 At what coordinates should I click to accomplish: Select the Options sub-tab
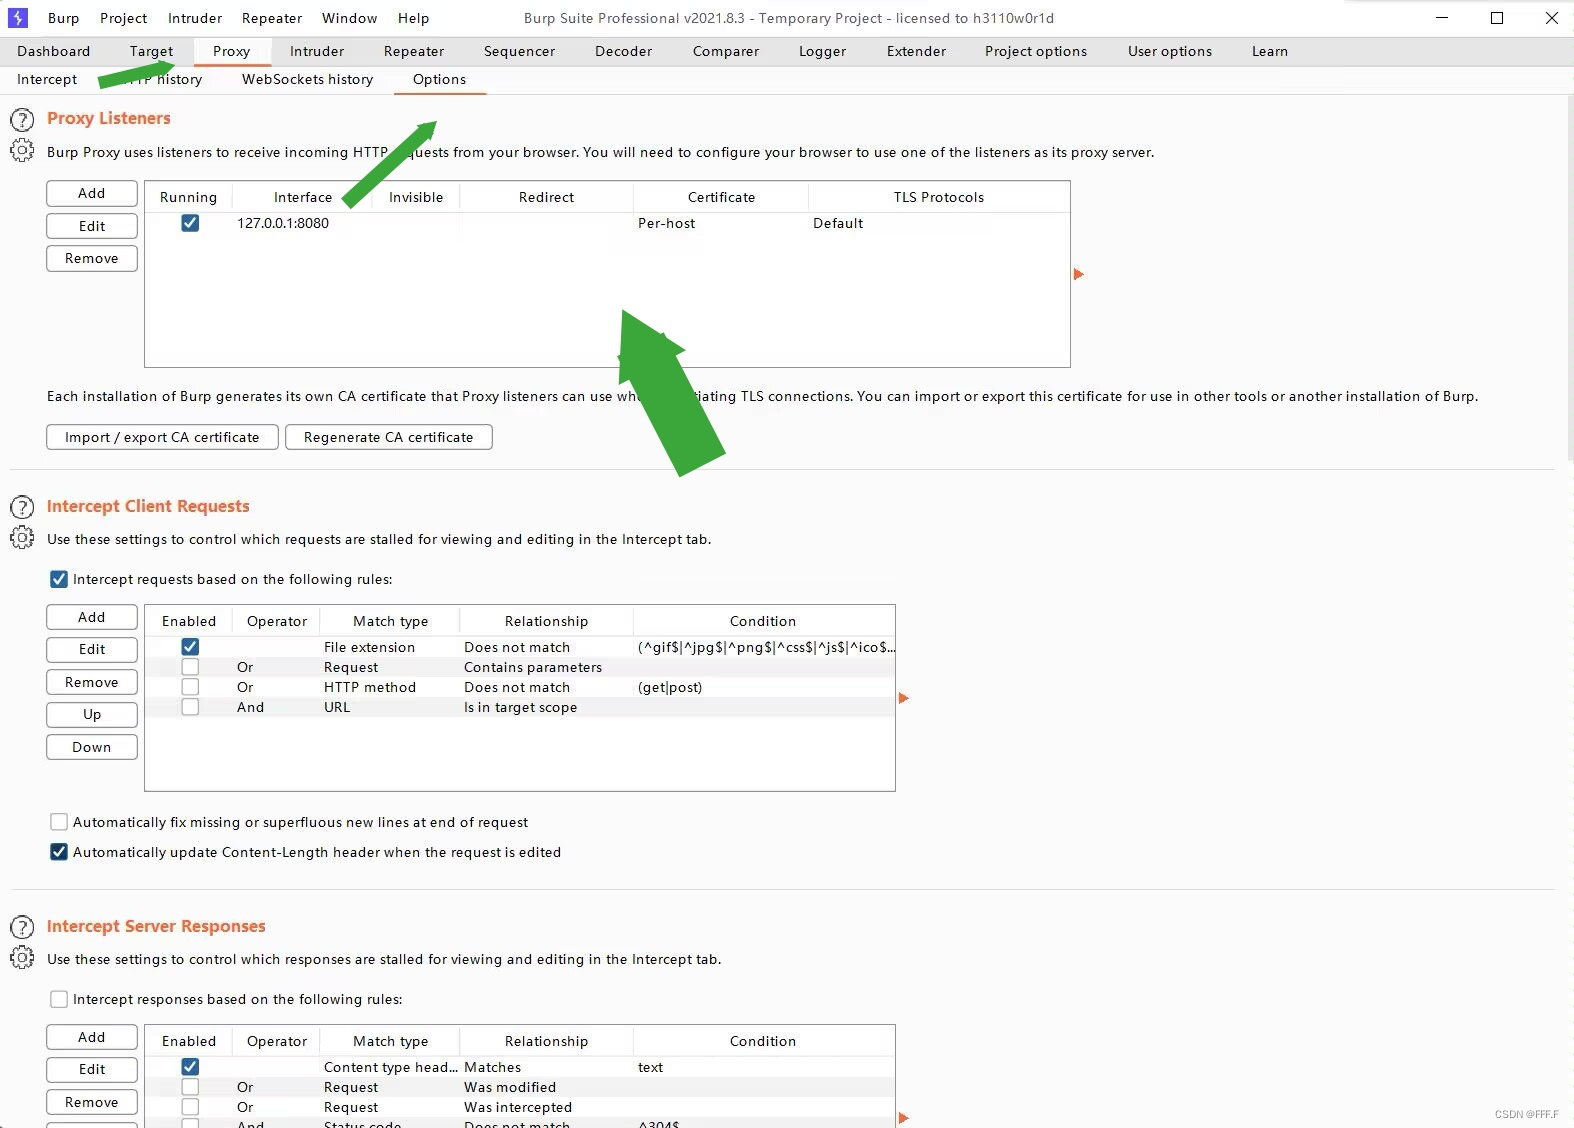coord(439,79)
